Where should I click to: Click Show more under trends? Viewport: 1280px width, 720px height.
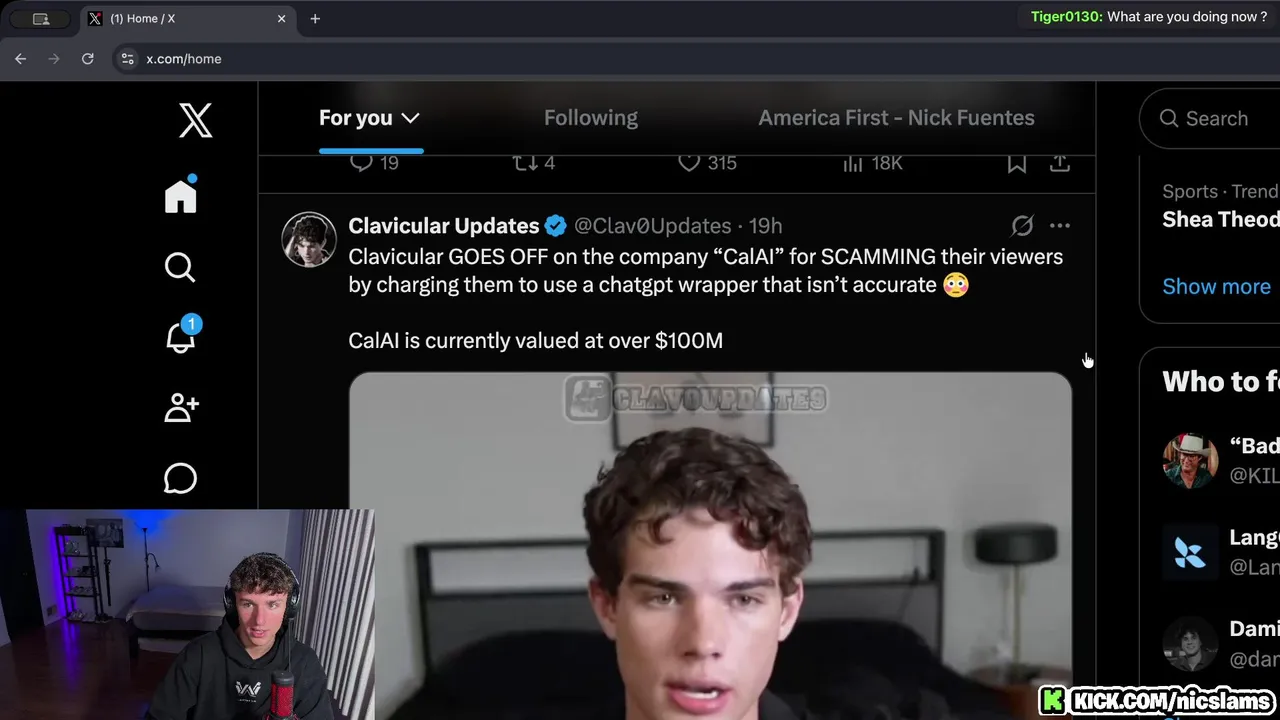pyautogui.click(x=1216, y=286)
